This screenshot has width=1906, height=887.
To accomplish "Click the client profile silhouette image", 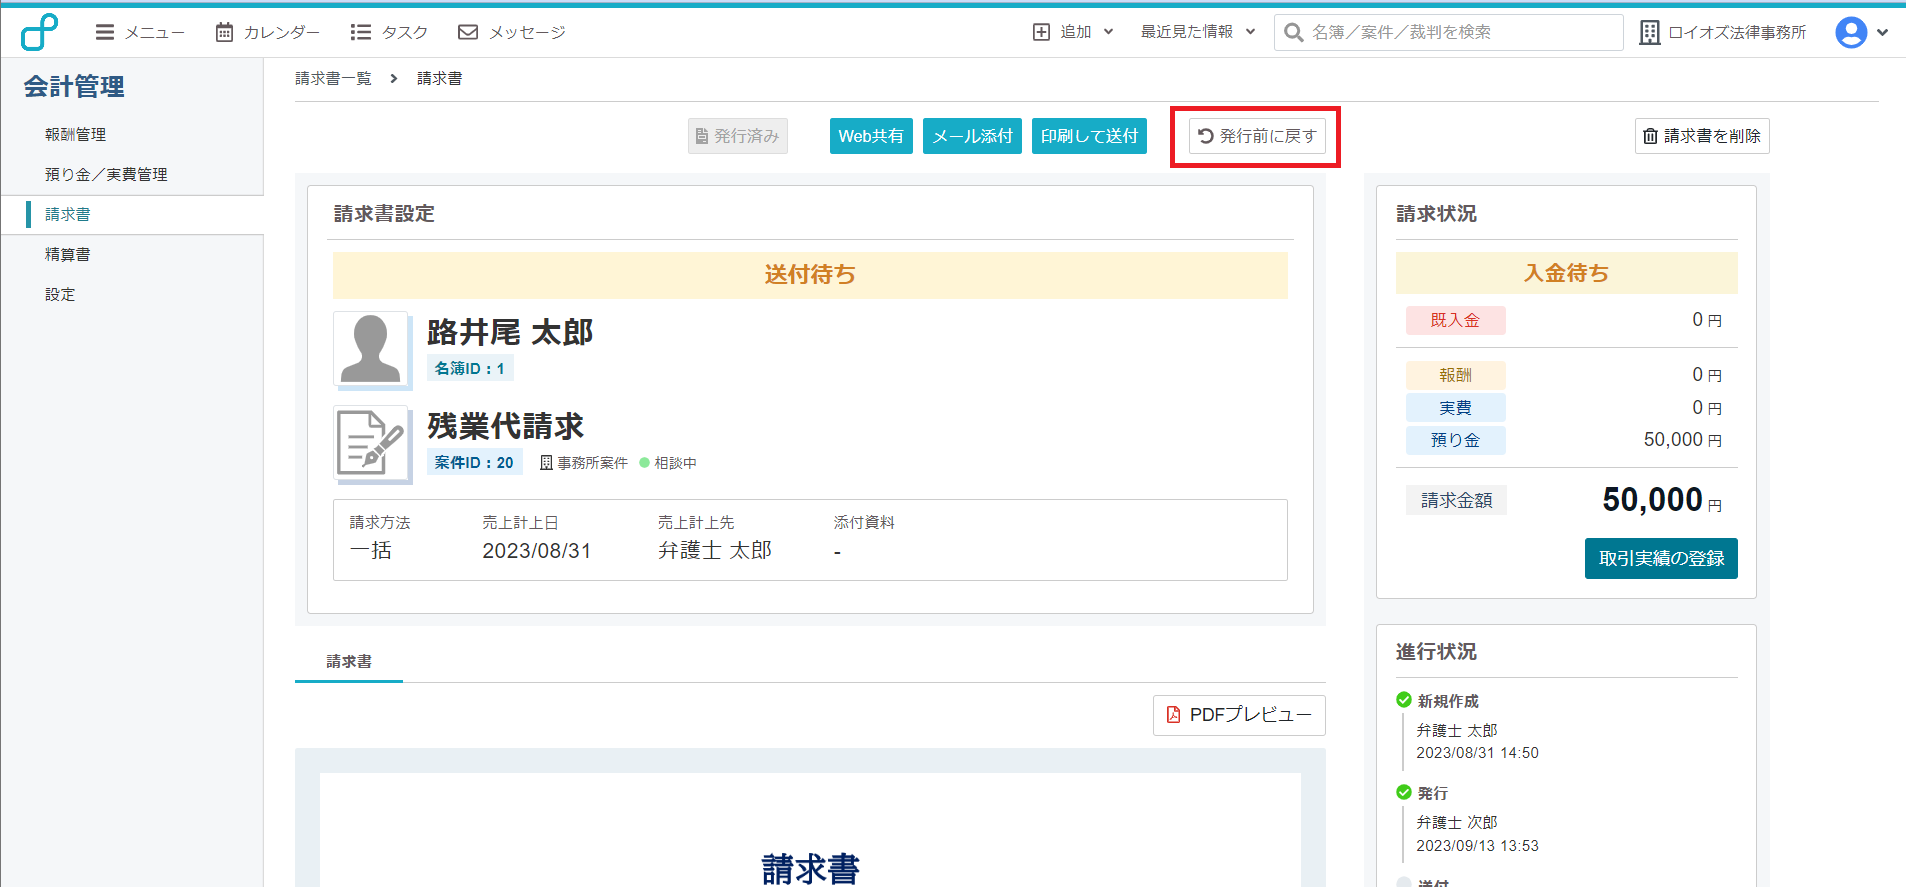I will (371, 349).
